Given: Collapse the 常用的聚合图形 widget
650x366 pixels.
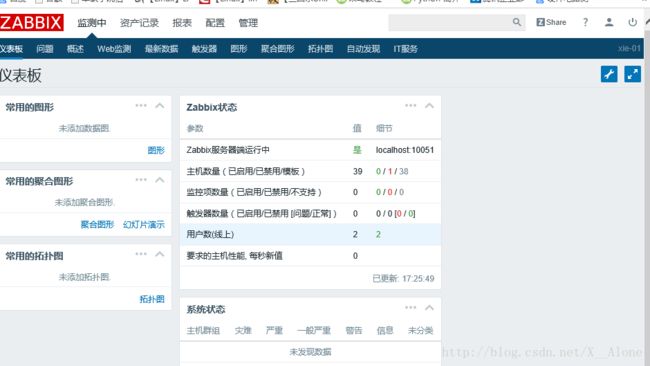Looking at the screenshot, I should 160,180.
